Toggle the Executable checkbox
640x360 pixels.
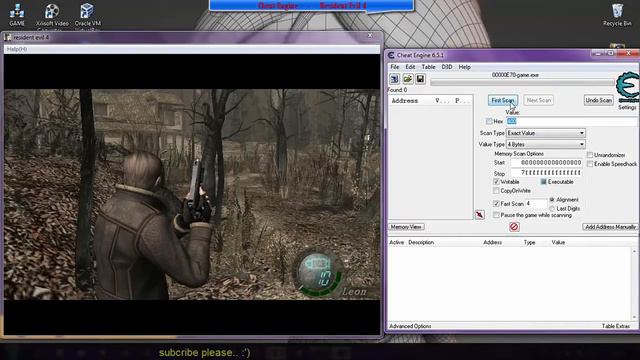coord(544,182)
